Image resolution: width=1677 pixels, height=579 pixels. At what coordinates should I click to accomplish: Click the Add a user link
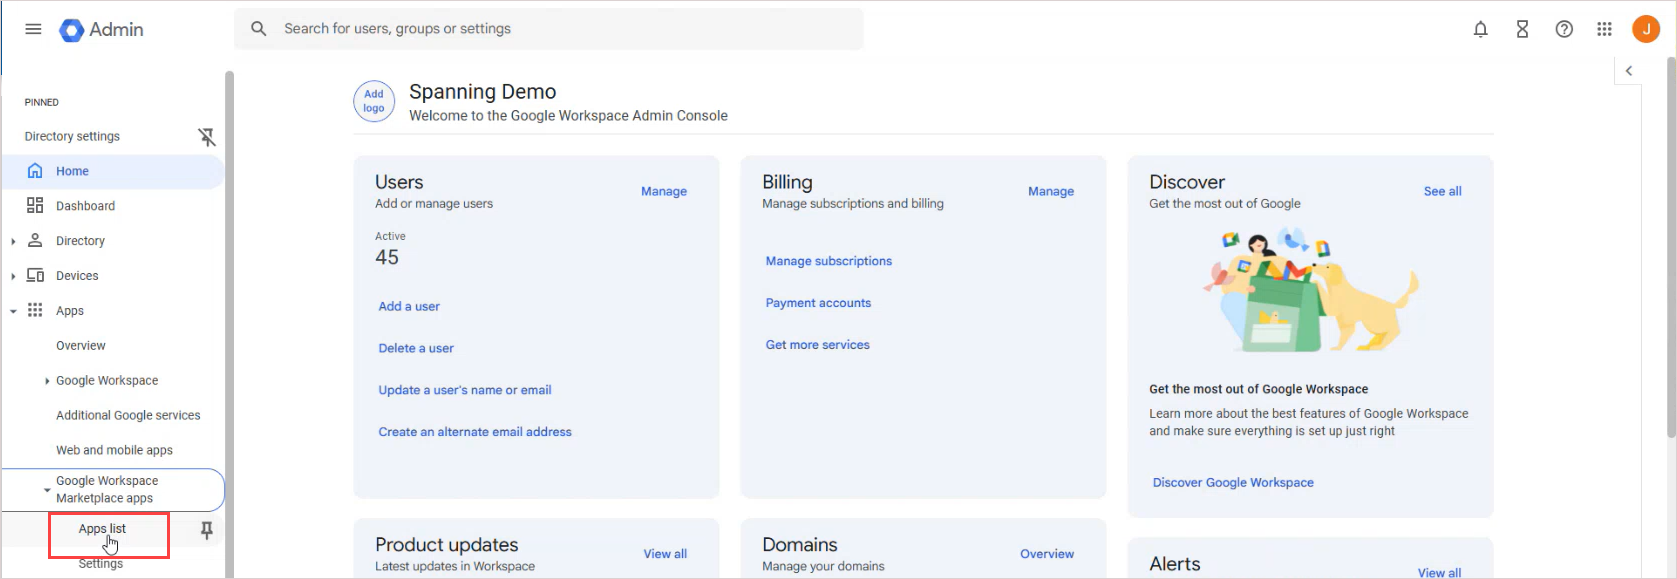[x=409, y=306]
